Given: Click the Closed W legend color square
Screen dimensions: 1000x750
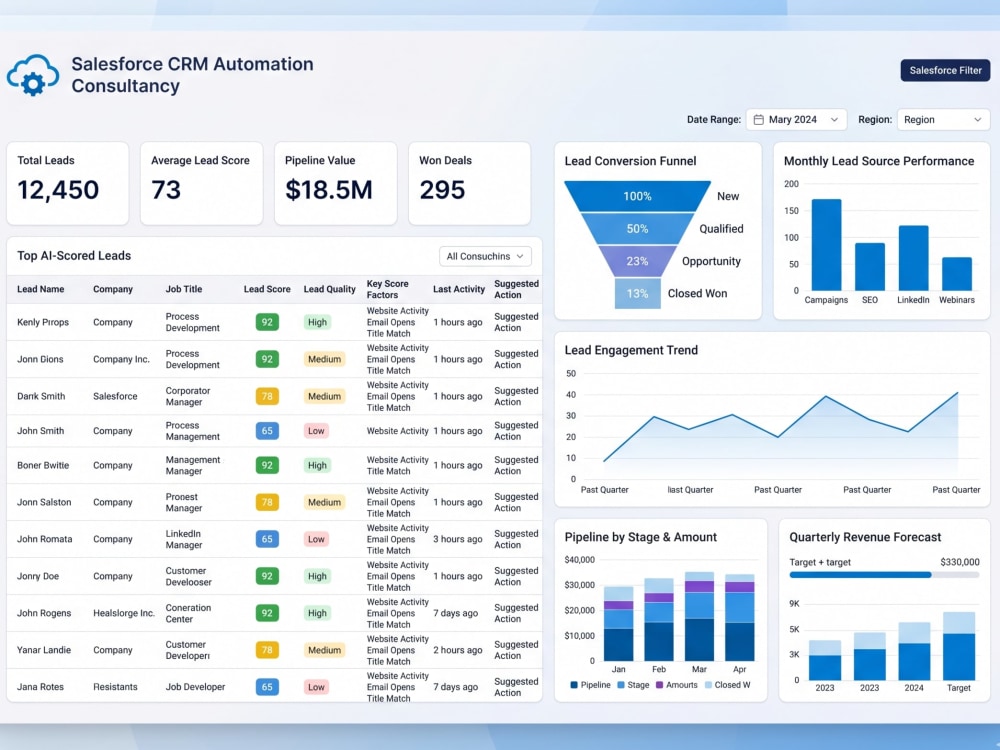Looking at the screenshot, I should (x=708, y=685).
